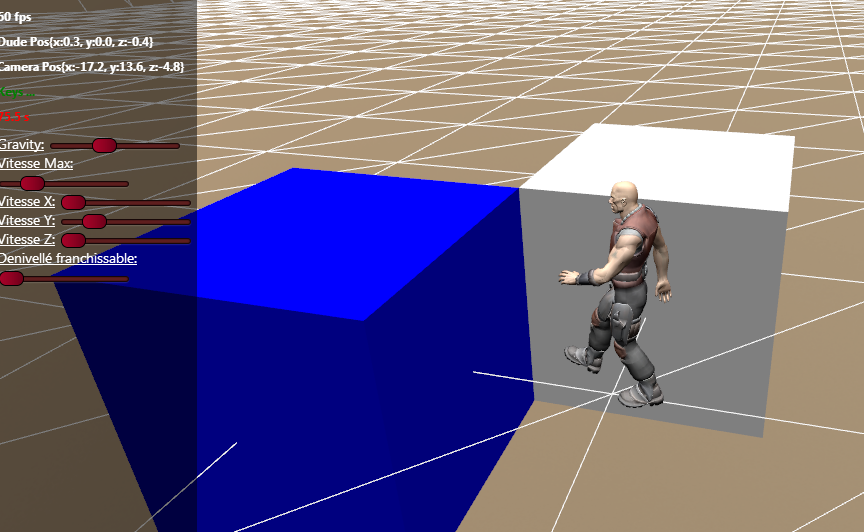This screenshot has height=532, width=864.
Task: Click the red 75.5 s timer text
Action: (15, 116)
